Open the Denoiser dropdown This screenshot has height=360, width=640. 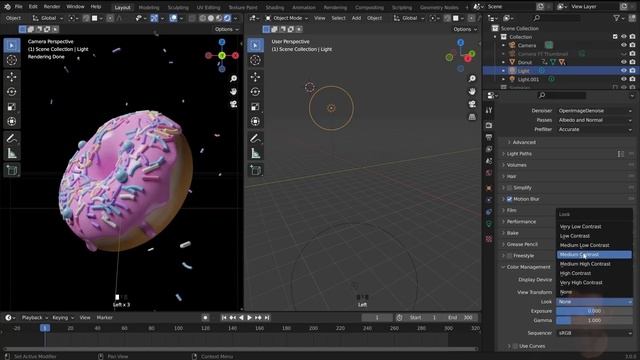click(595, 111)
